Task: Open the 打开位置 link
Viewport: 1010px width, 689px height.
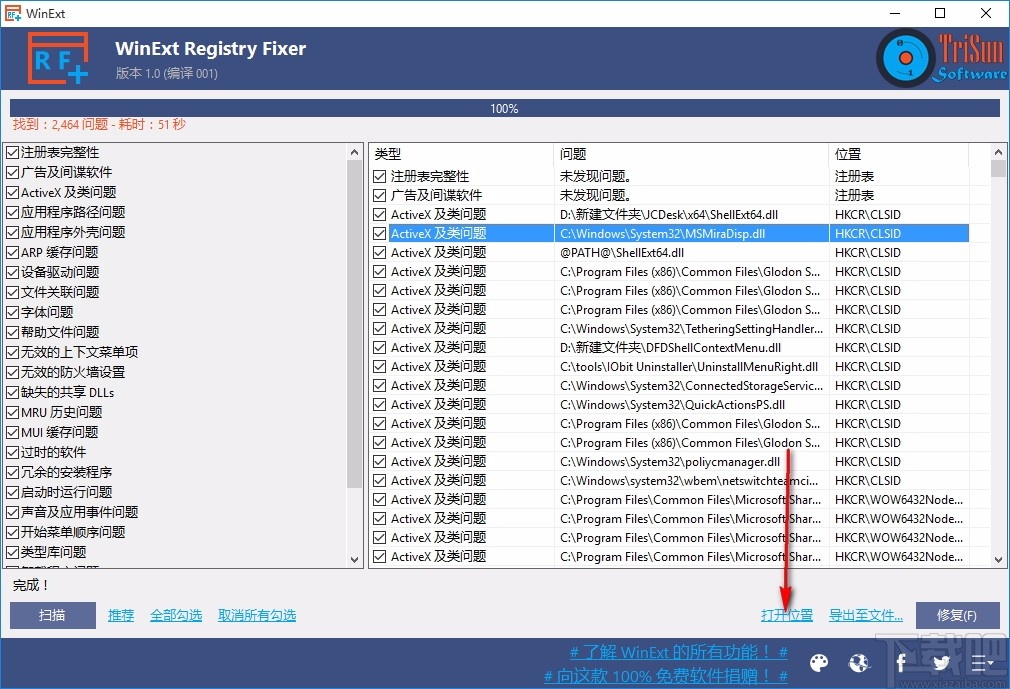Action: click(787, 614)
